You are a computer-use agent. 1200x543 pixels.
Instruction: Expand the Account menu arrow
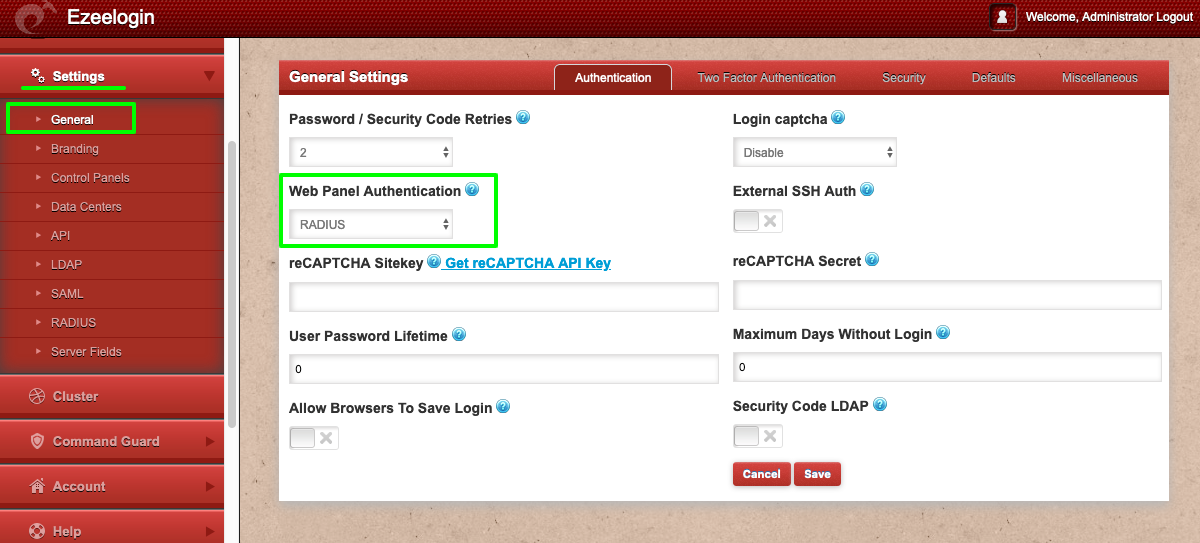[209, 486]
